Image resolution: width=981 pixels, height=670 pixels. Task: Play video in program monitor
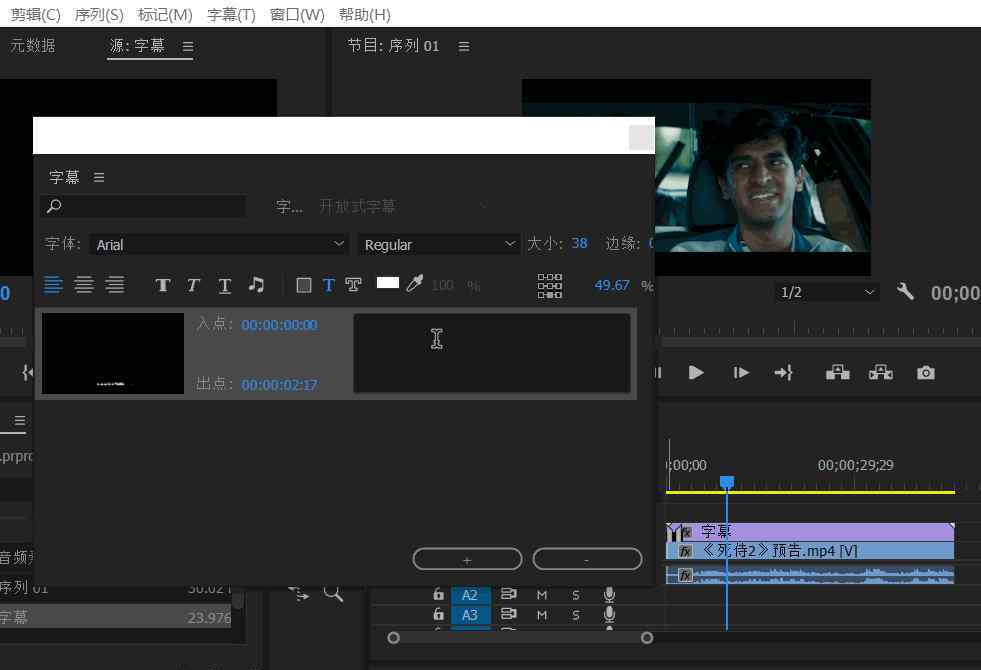696,373
